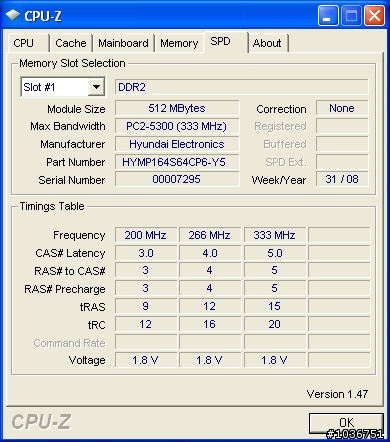This screenshot has width=390, height=442.
Task: Click tRC value 16
Action: click(210, 324)
